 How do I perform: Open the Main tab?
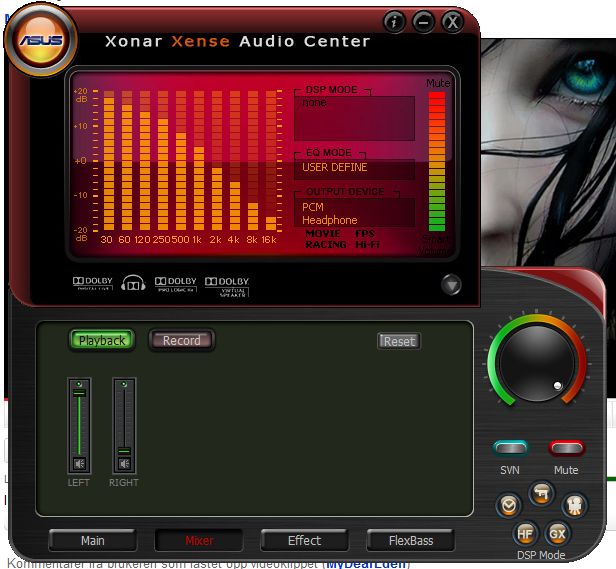tap(93, 541)
